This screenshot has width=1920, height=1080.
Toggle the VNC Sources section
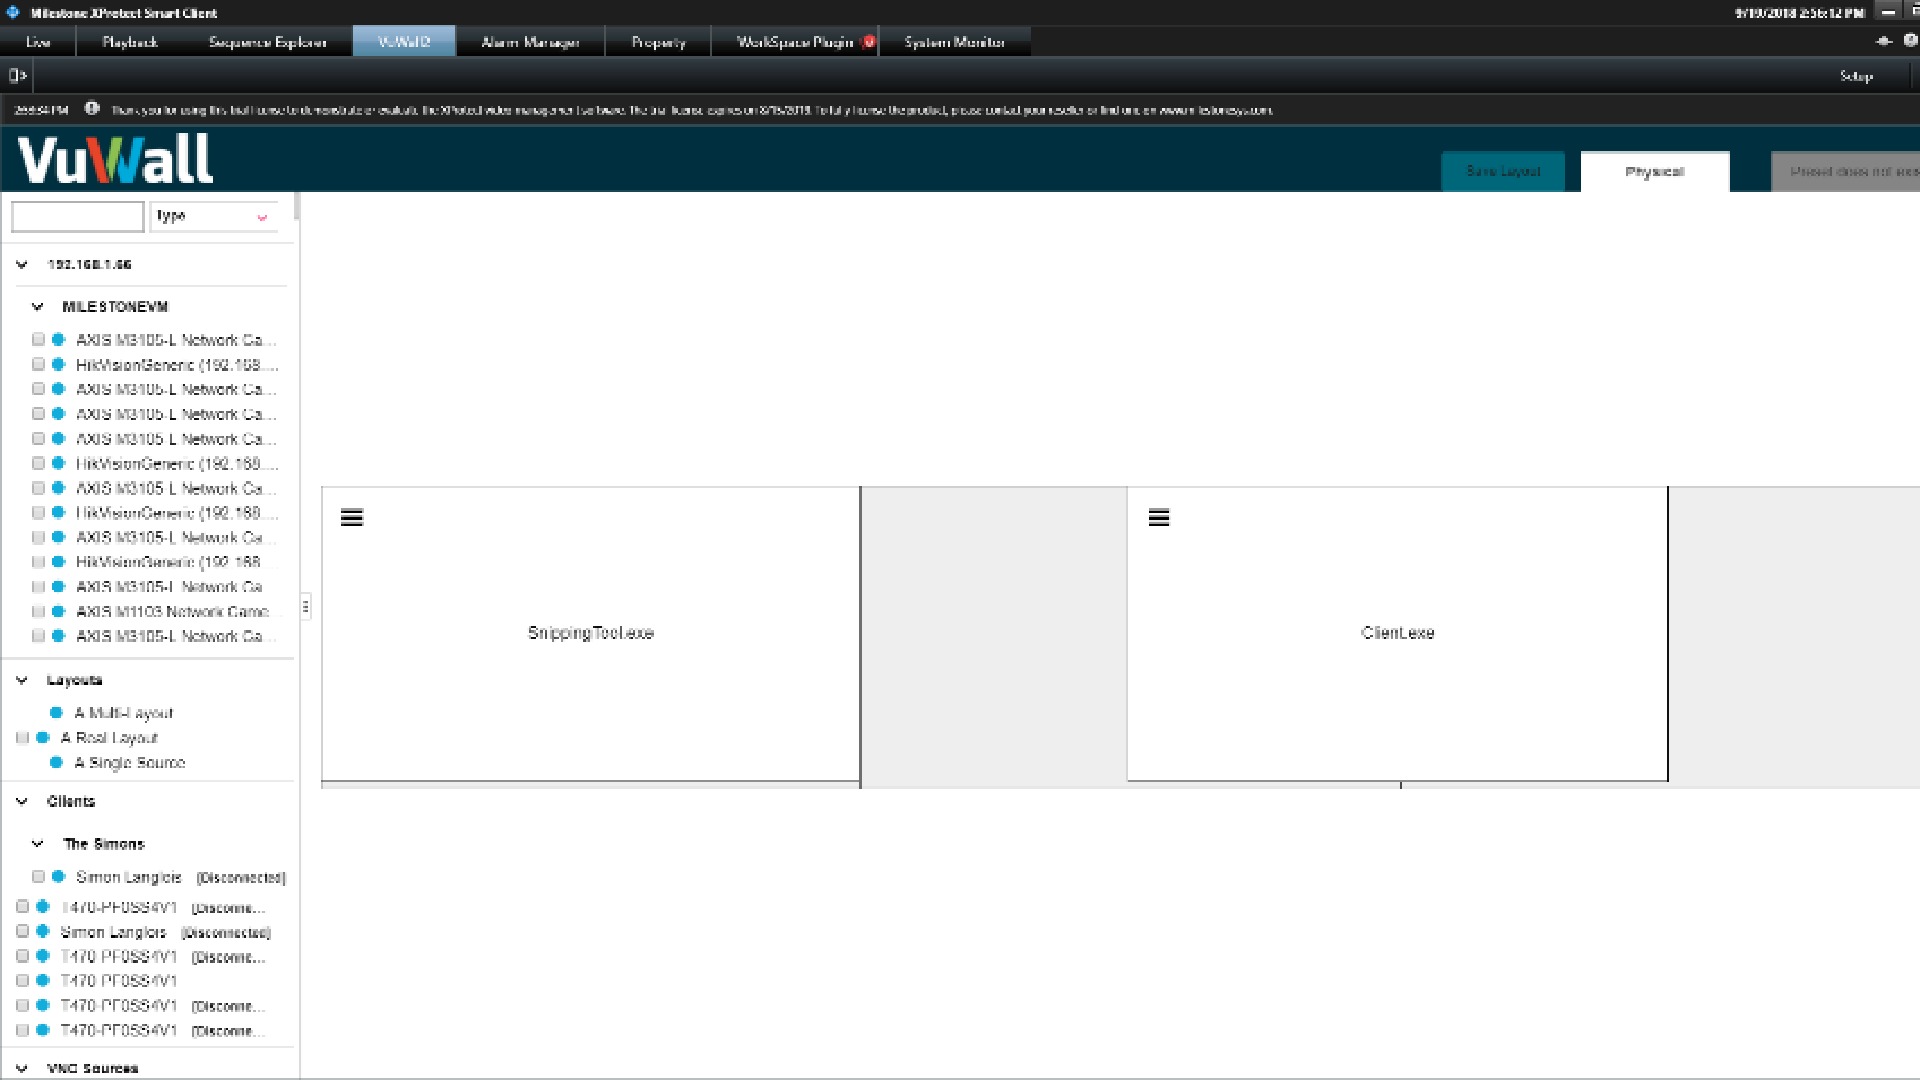(x=22, y=1068)
